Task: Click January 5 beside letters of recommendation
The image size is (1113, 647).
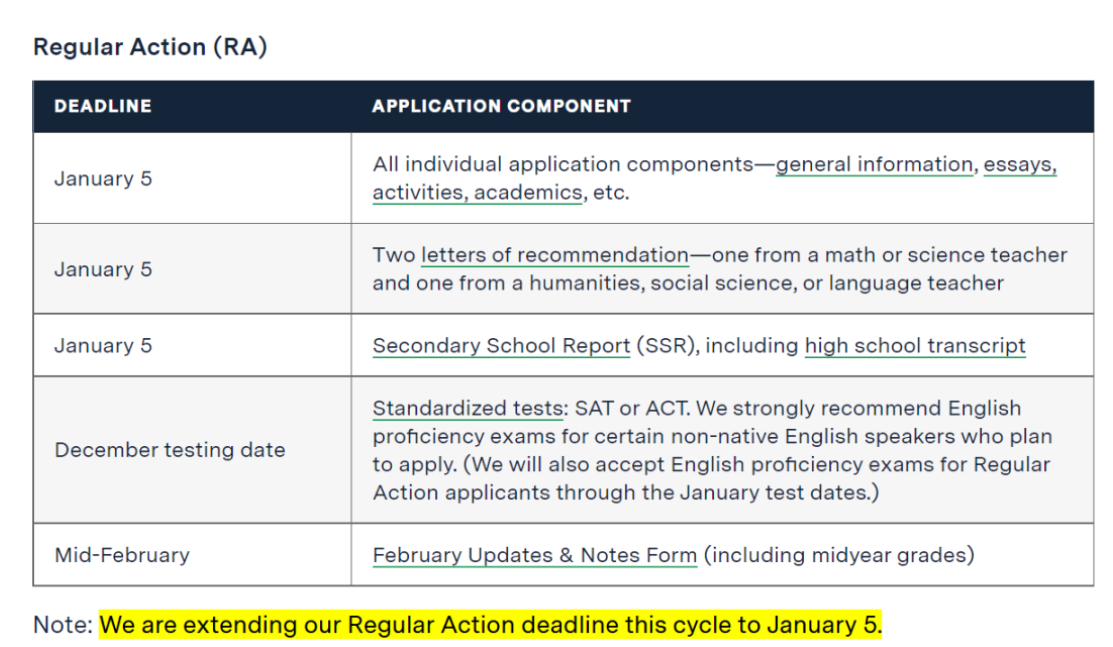Action: click(x=103, y=269)
